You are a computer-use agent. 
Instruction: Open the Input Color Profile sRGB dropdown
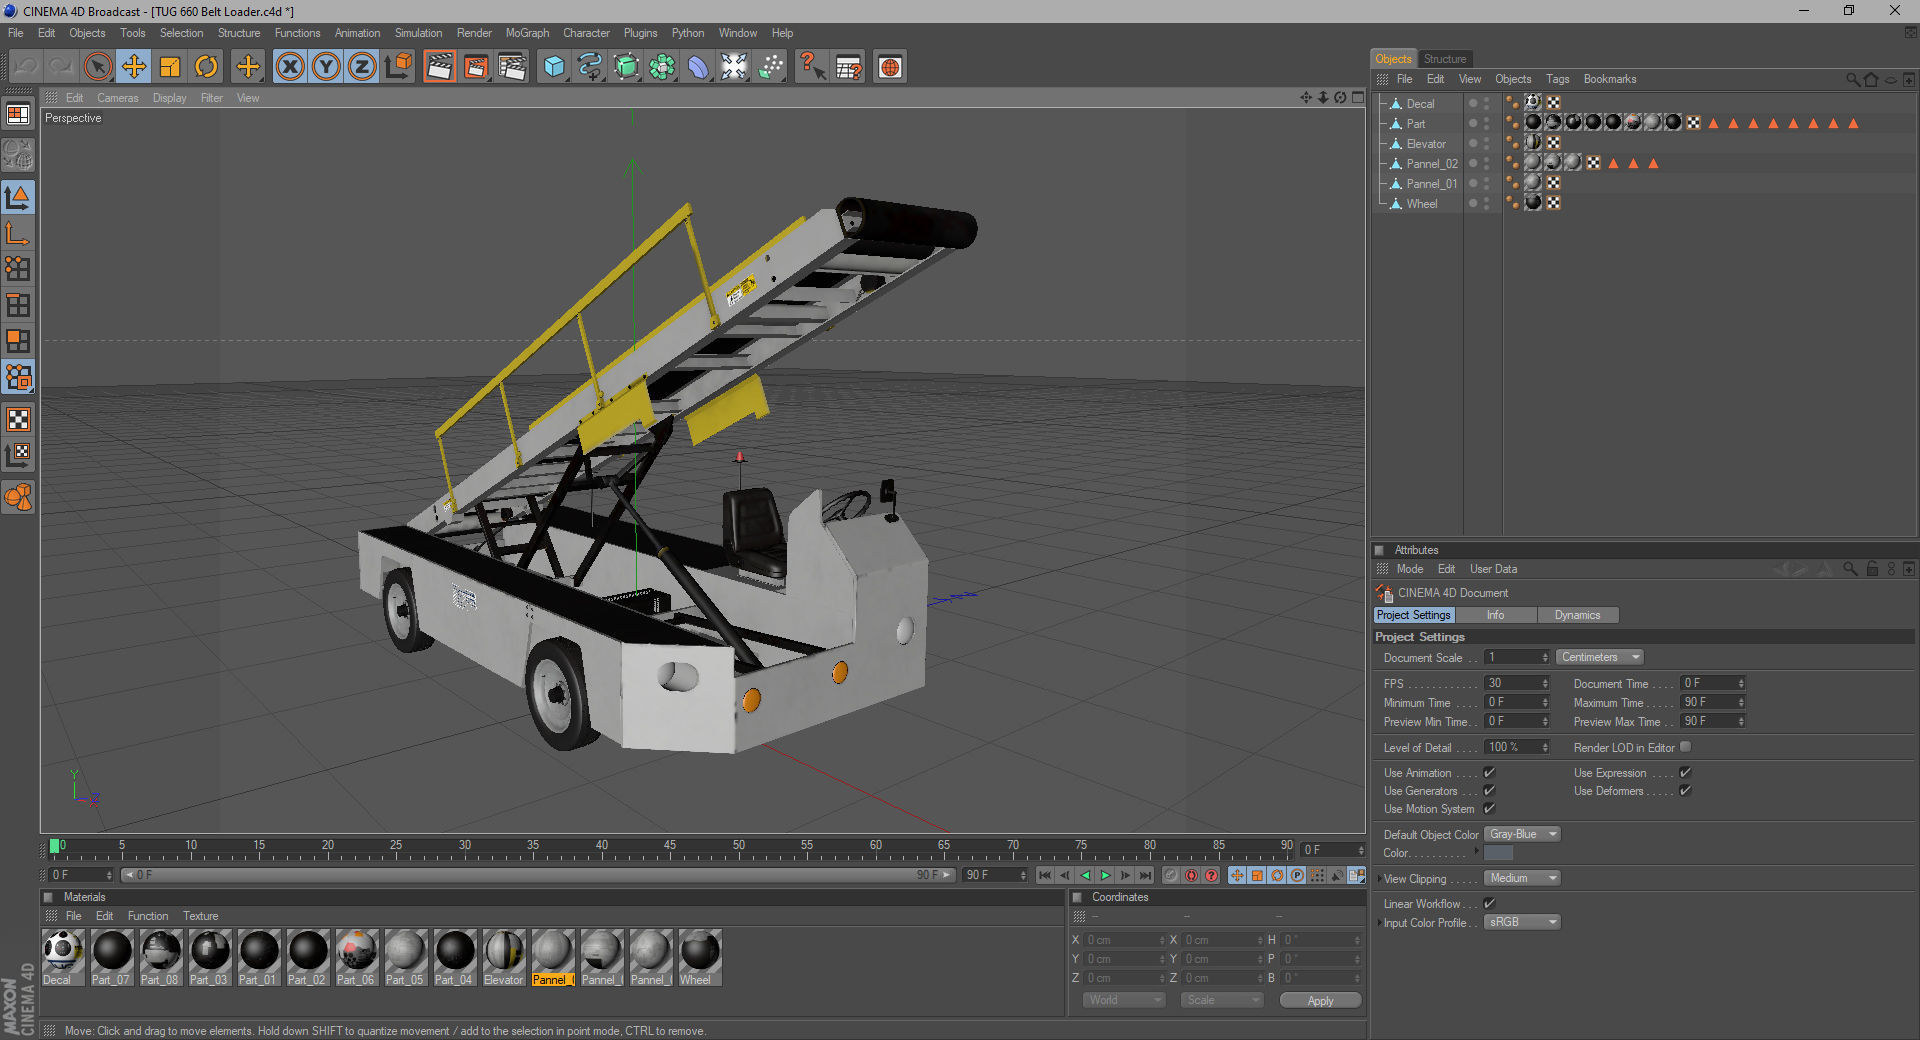click(1522, 922)
